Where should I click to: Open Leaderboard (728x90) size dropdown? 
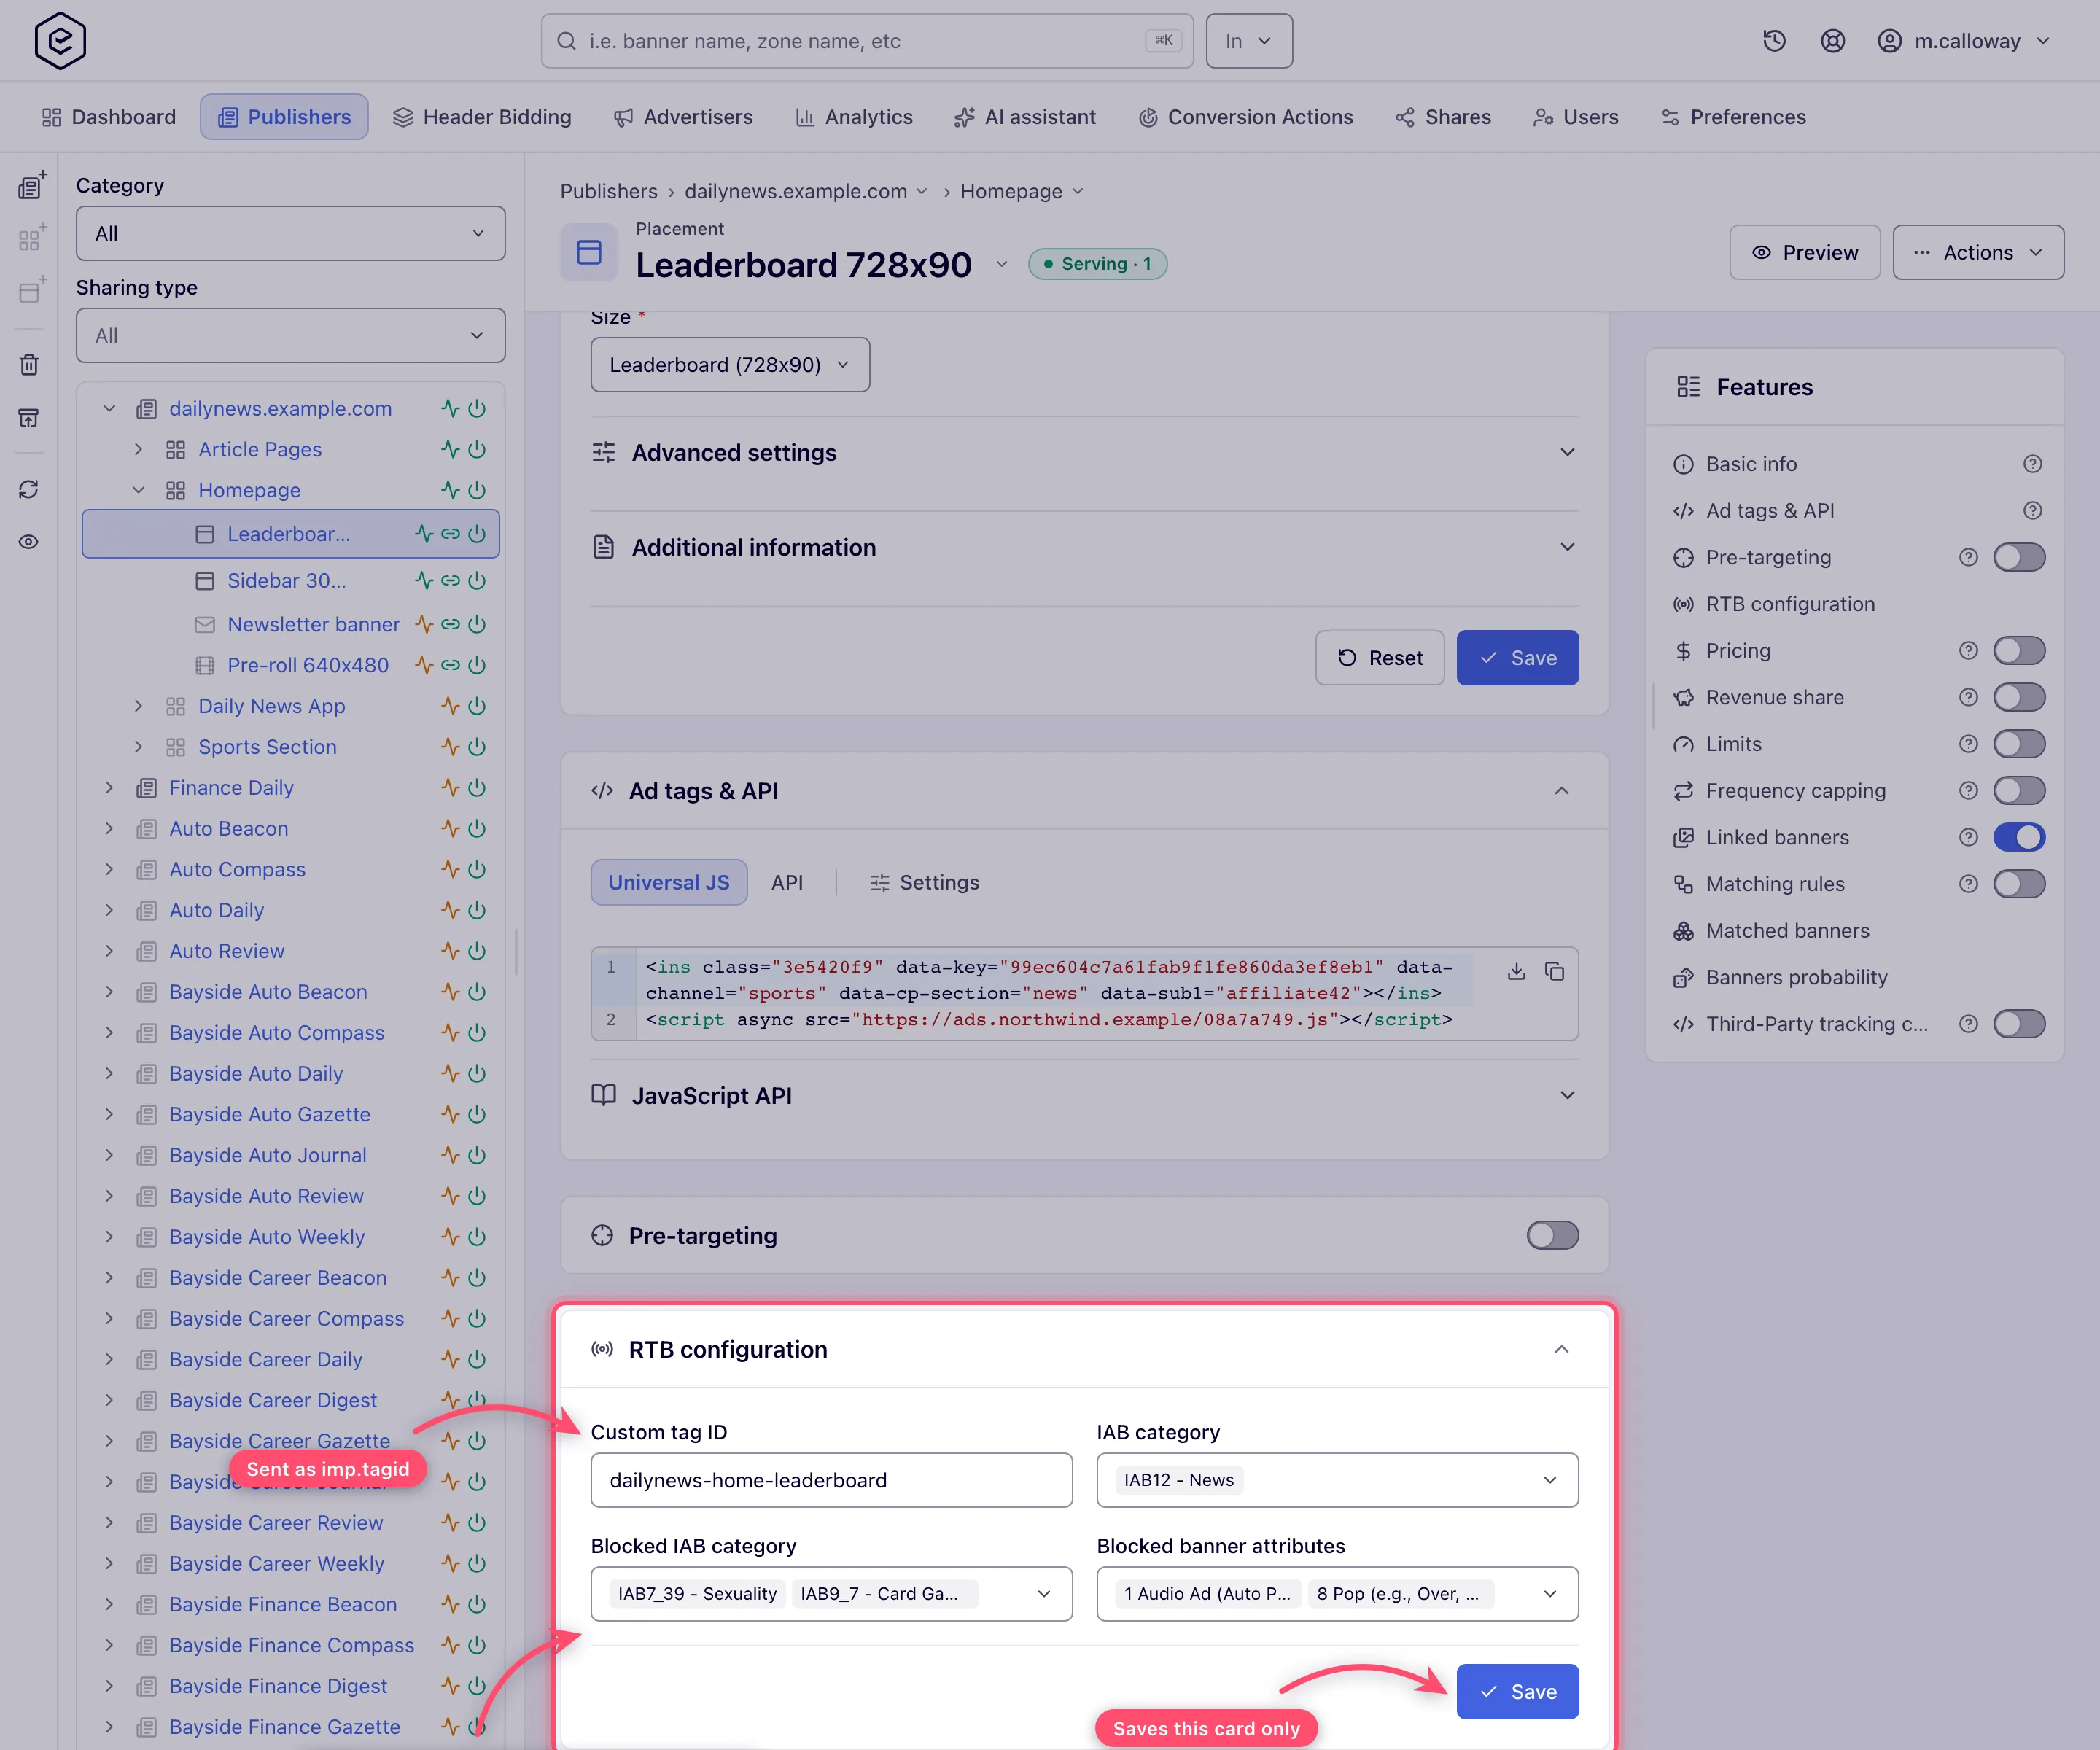click(x=730, y=365)
